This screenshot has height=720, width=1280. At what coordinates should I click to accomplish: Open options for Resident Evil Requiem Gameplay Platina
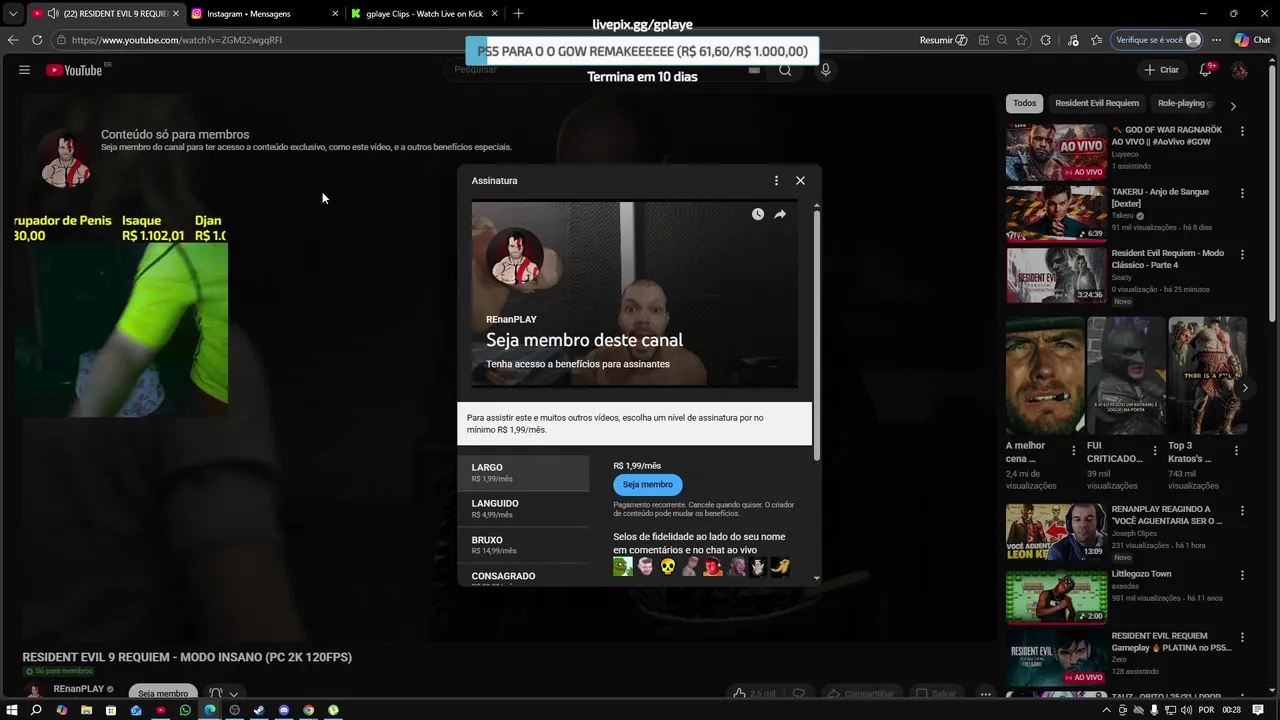[1242, 637]
